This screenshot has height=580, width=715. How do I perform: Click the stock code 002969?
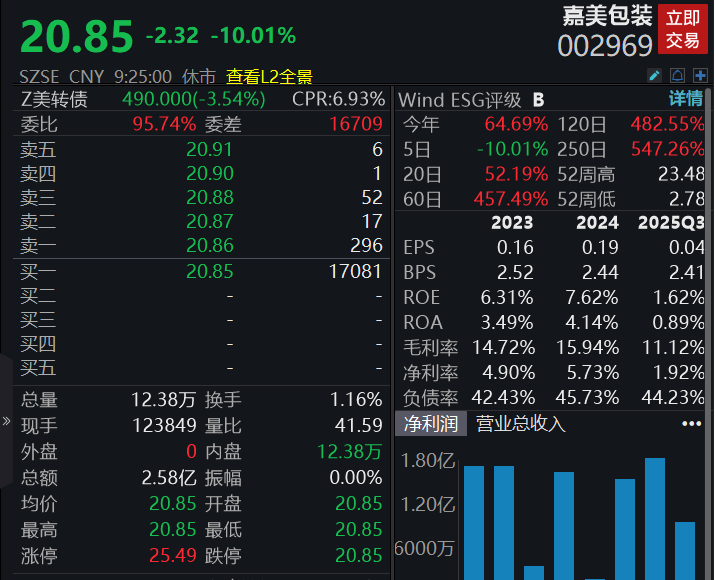(604, 46)
